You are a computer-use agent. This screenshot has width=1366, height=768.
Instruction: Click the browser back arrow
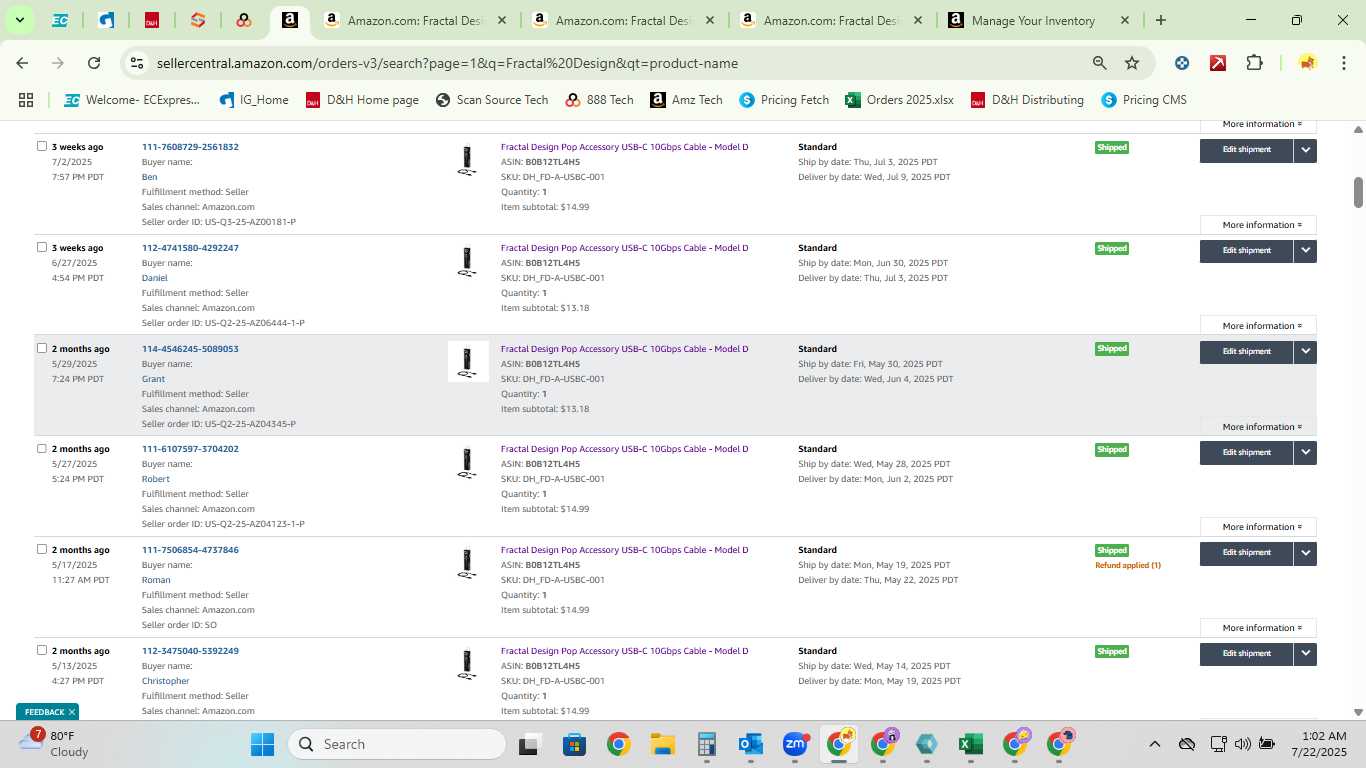point(22,63)
